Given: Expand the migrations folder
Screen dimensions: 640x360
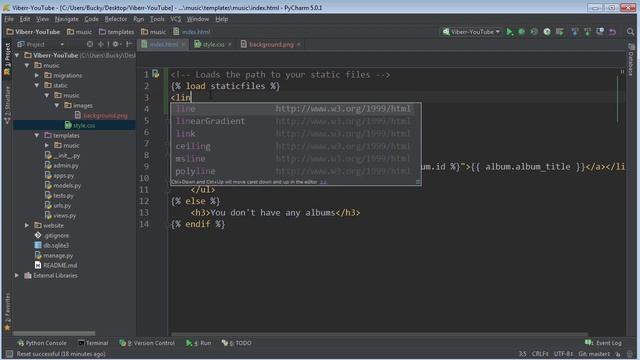Looking at the screenshot, I should point(37,75).
